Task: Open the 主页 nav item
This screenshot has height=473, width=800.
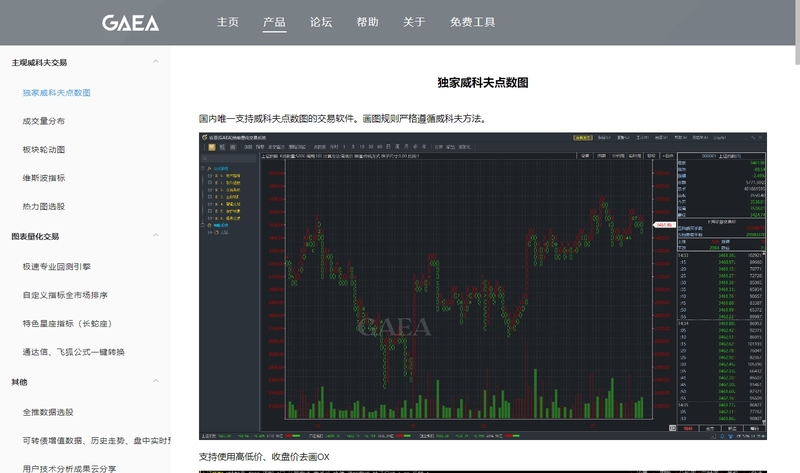Action: pos(228,22)
